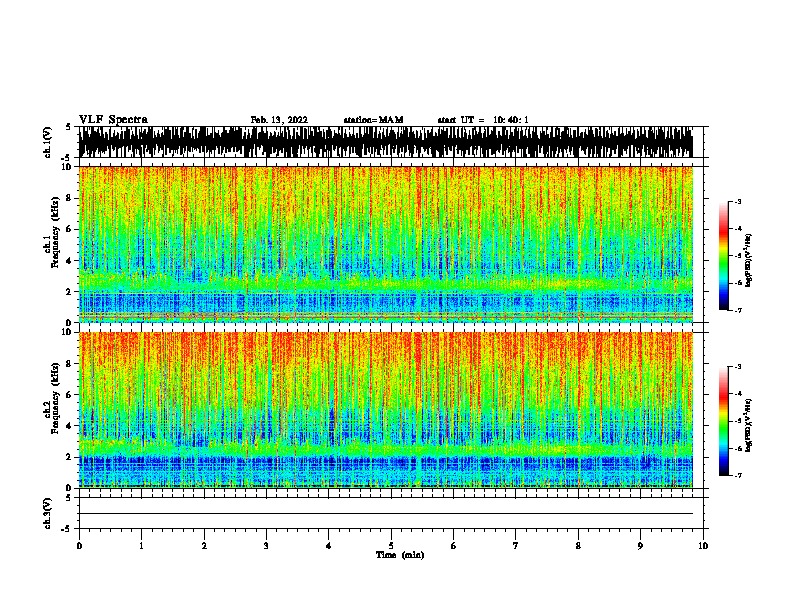The height and width of the screenshot is (612, 792).
Task: Click the ch.2 "Frequency (kHz)" axis label
Action: [55, 398]
